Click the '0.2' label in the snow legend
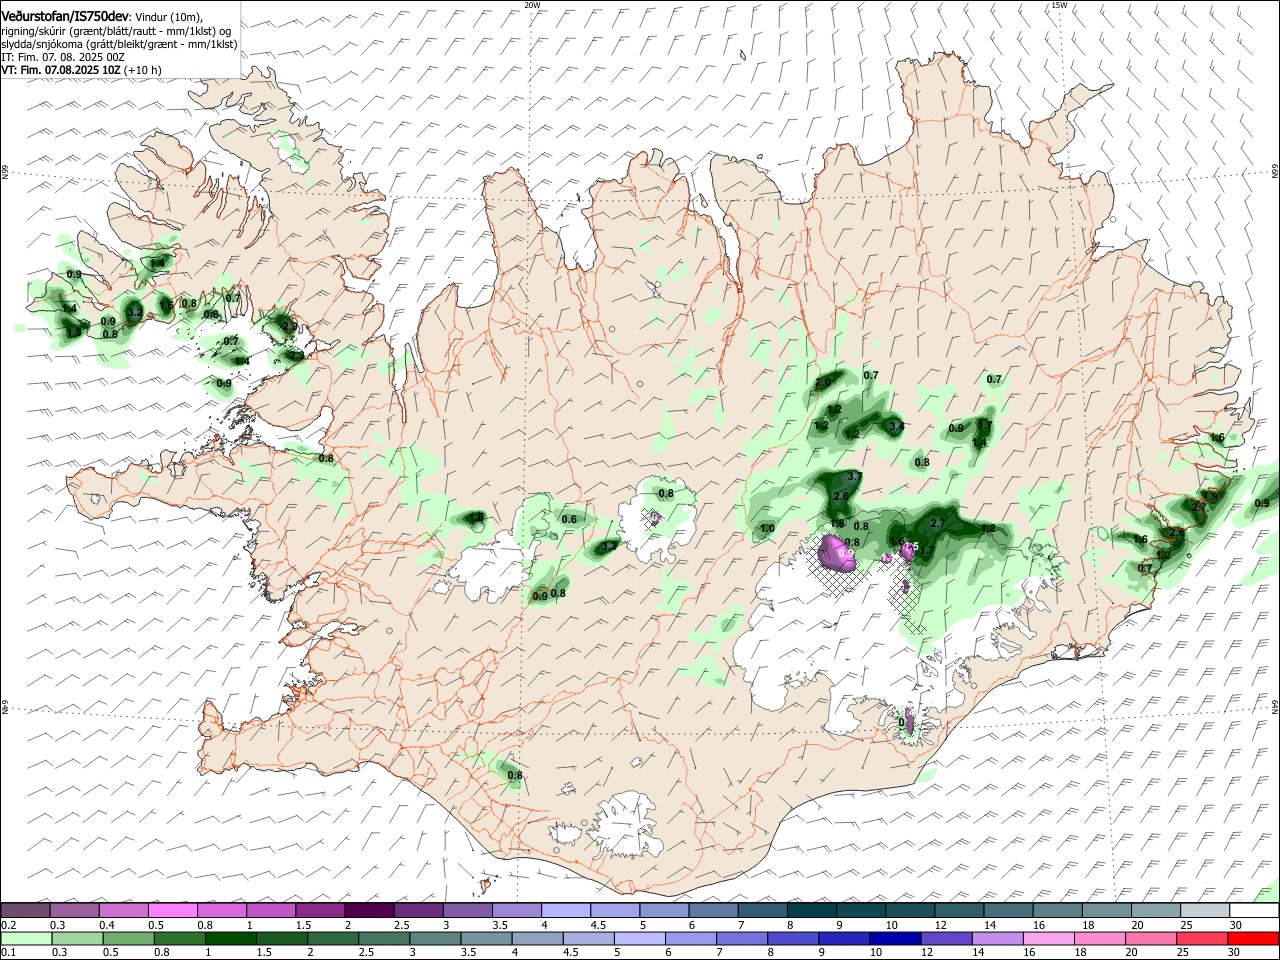This screenshot has height=960, width=1280. (x=8, y=924)
